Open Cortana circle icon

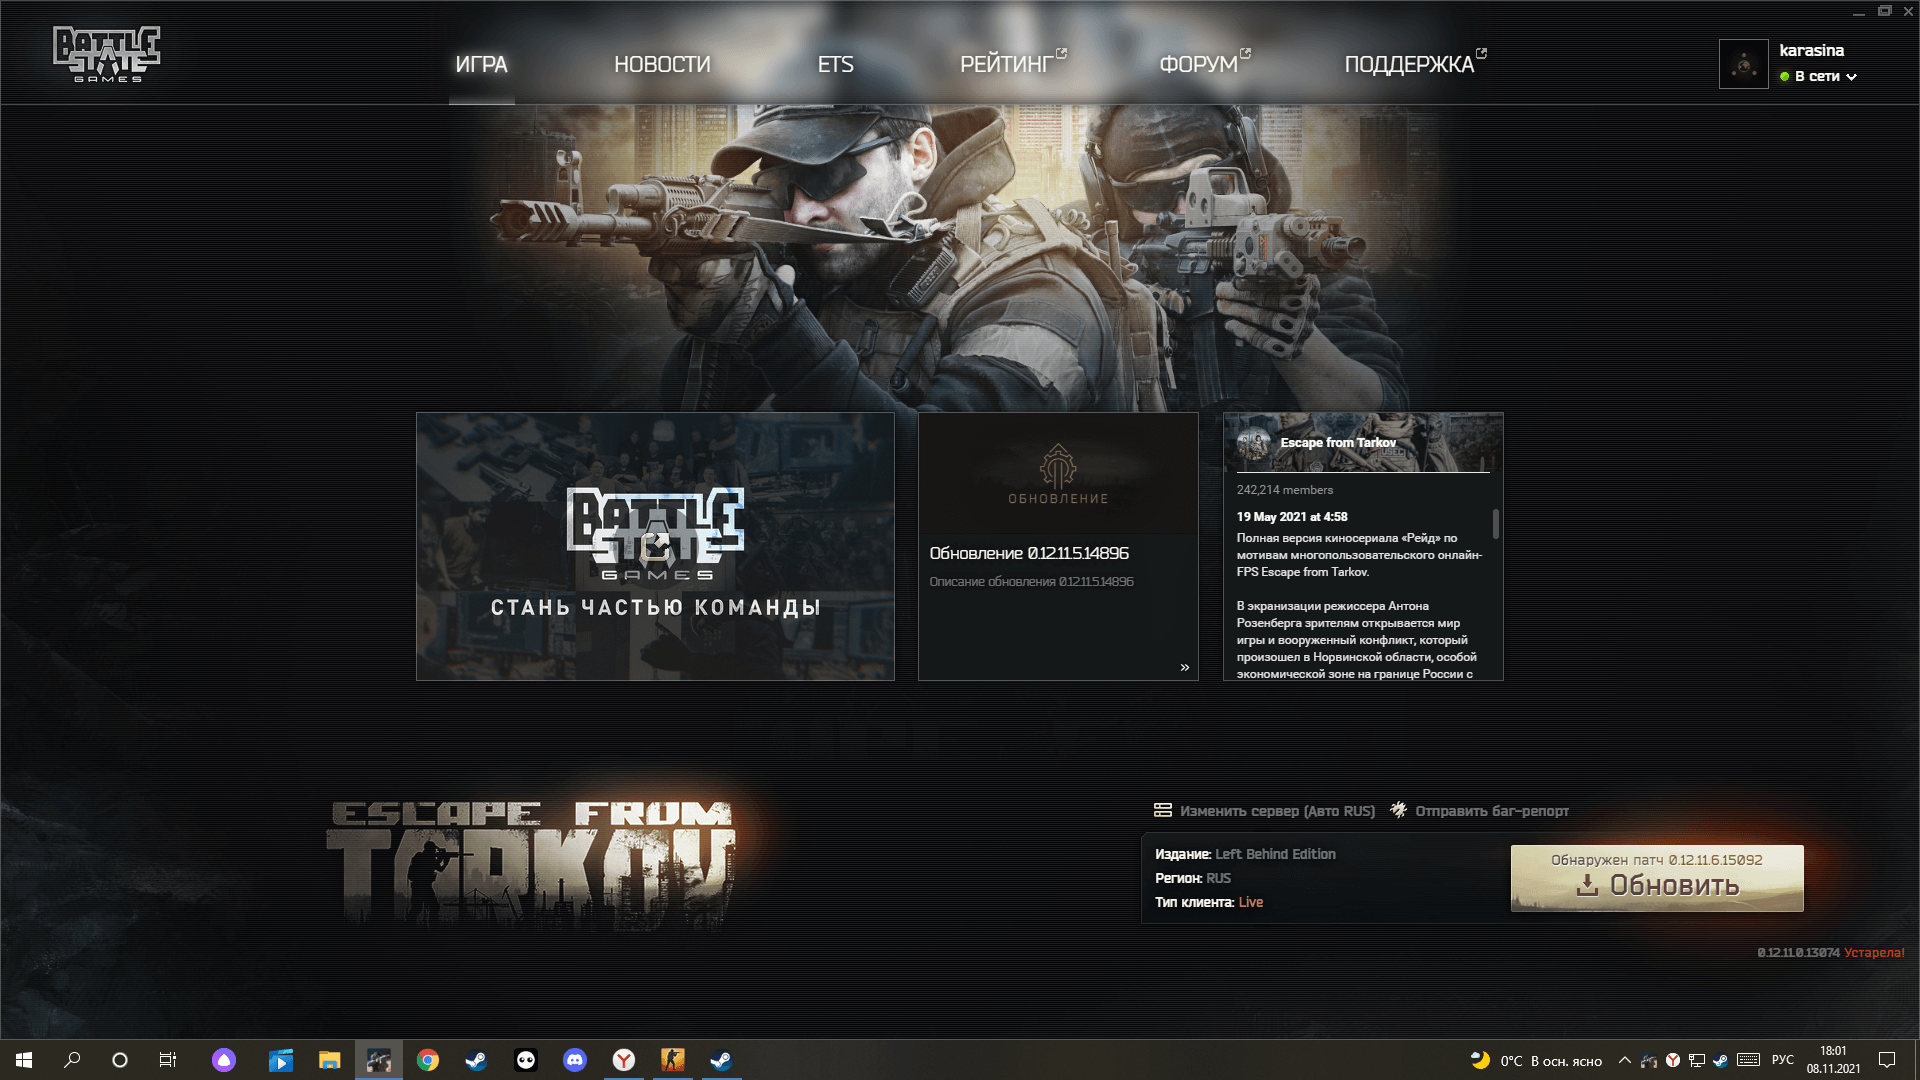(120, 1060)
